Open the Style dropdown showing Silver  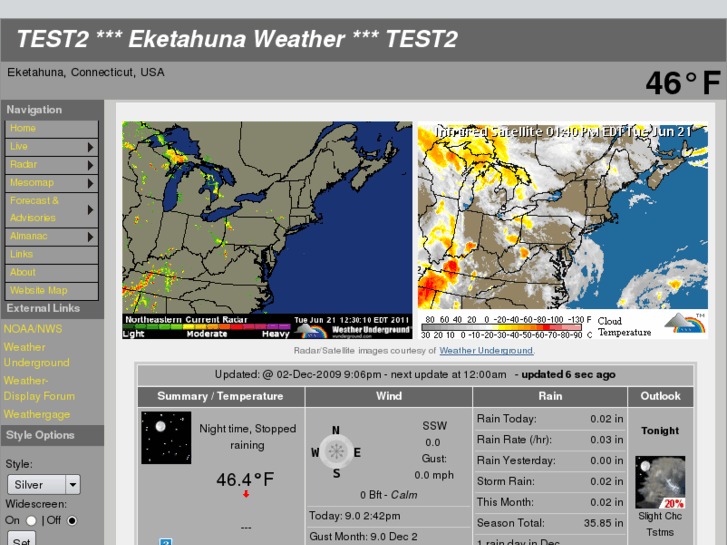coord(44,485)
